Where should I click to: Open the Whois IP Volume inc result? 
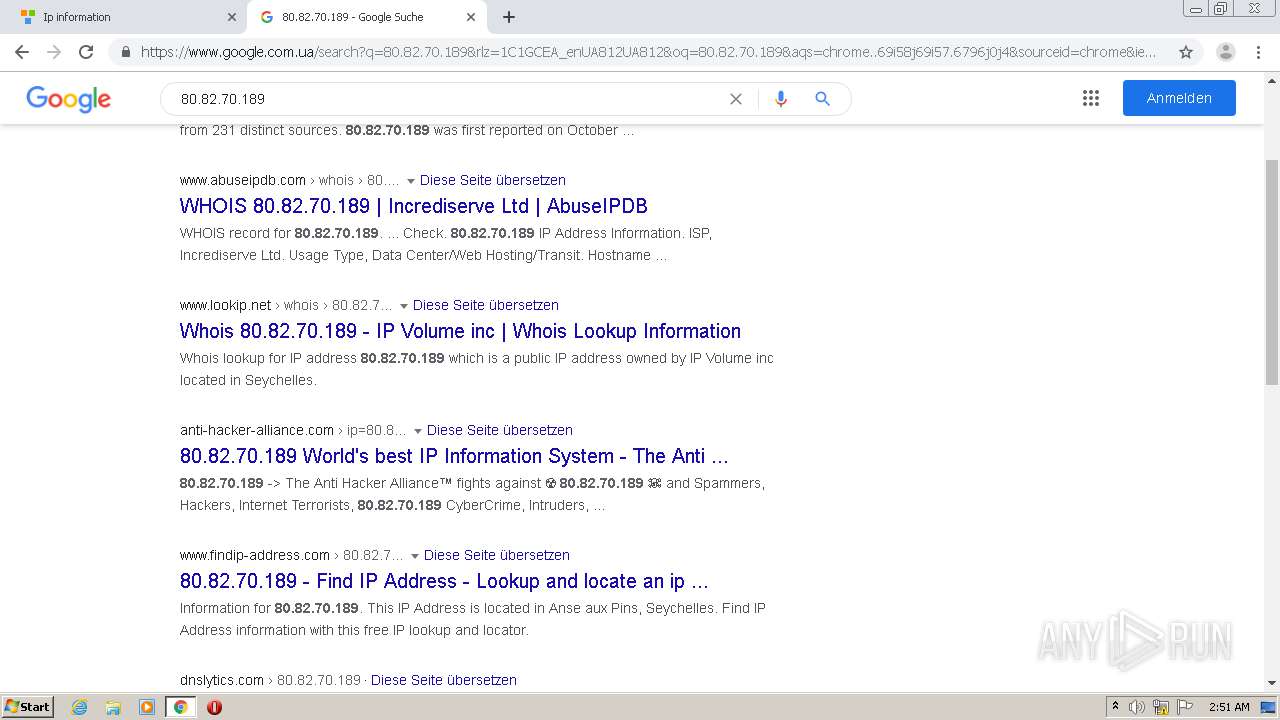coord(460,331)
